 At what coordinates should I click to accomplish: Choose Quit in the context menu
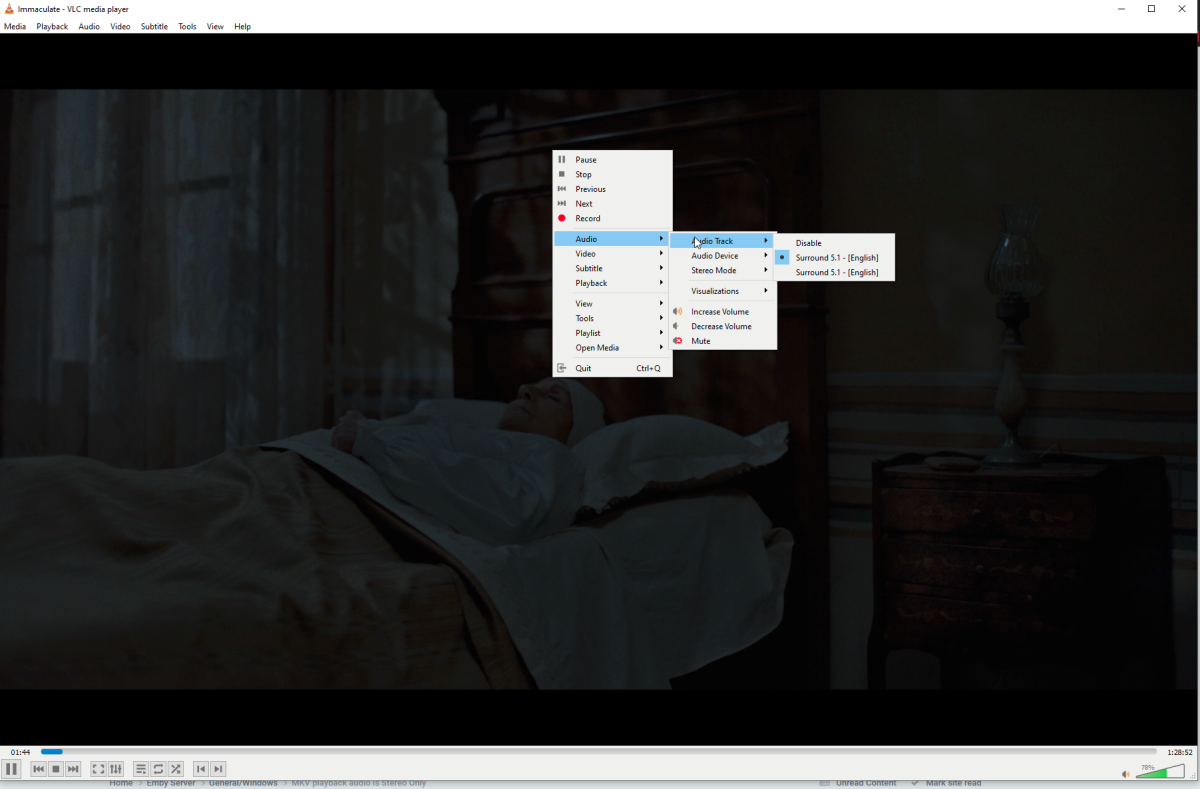coord(613,368)
